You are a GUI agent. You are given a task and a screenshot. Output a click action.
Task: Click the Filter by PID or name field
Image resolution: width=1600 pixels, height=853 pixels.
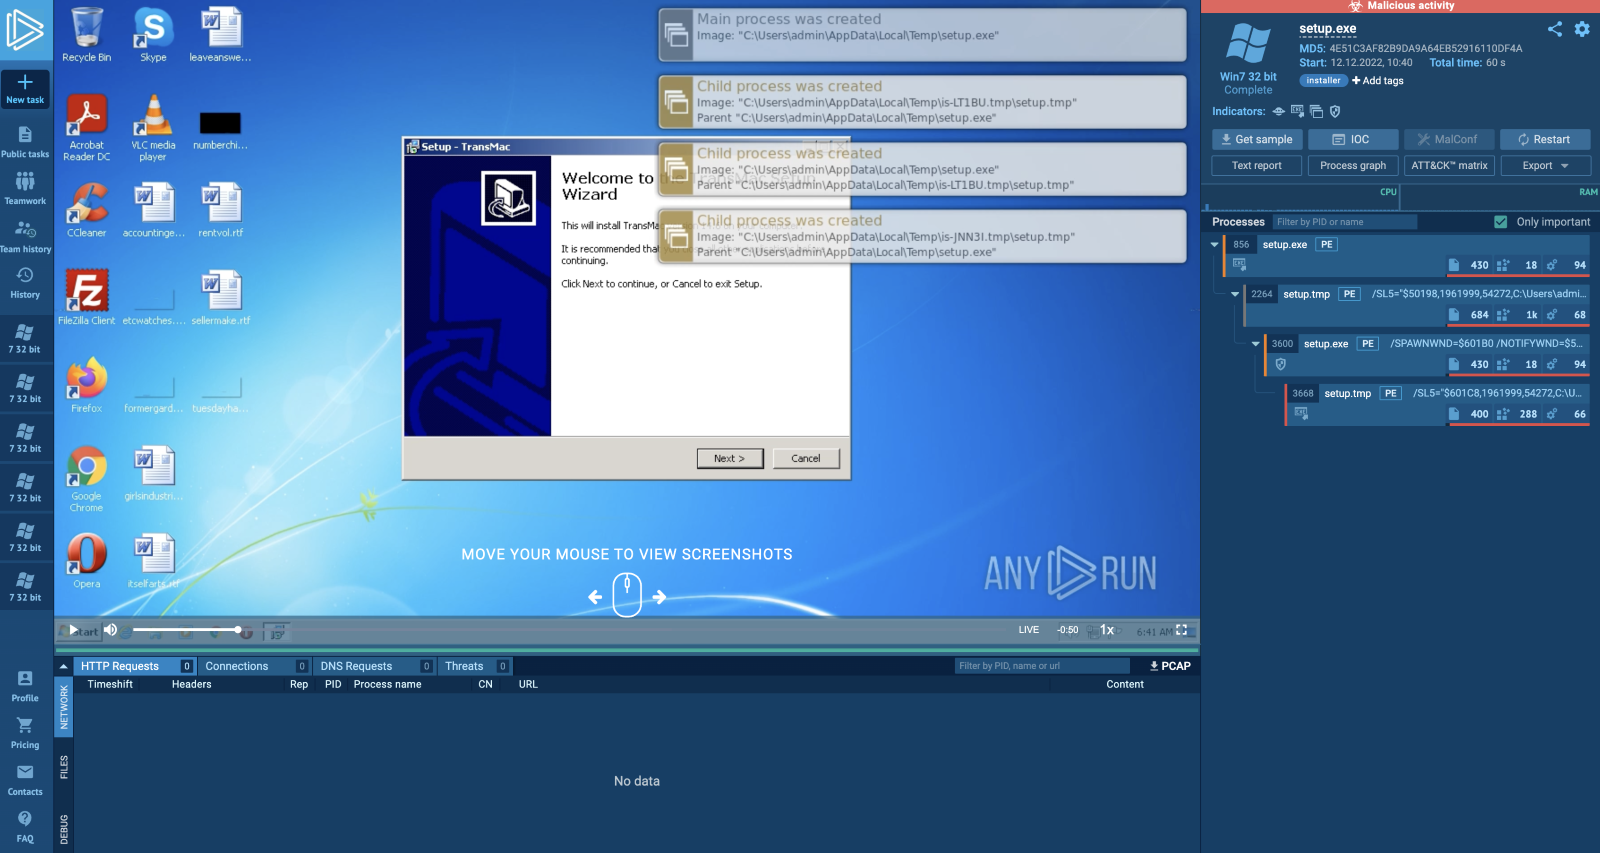coord(1344,222)
